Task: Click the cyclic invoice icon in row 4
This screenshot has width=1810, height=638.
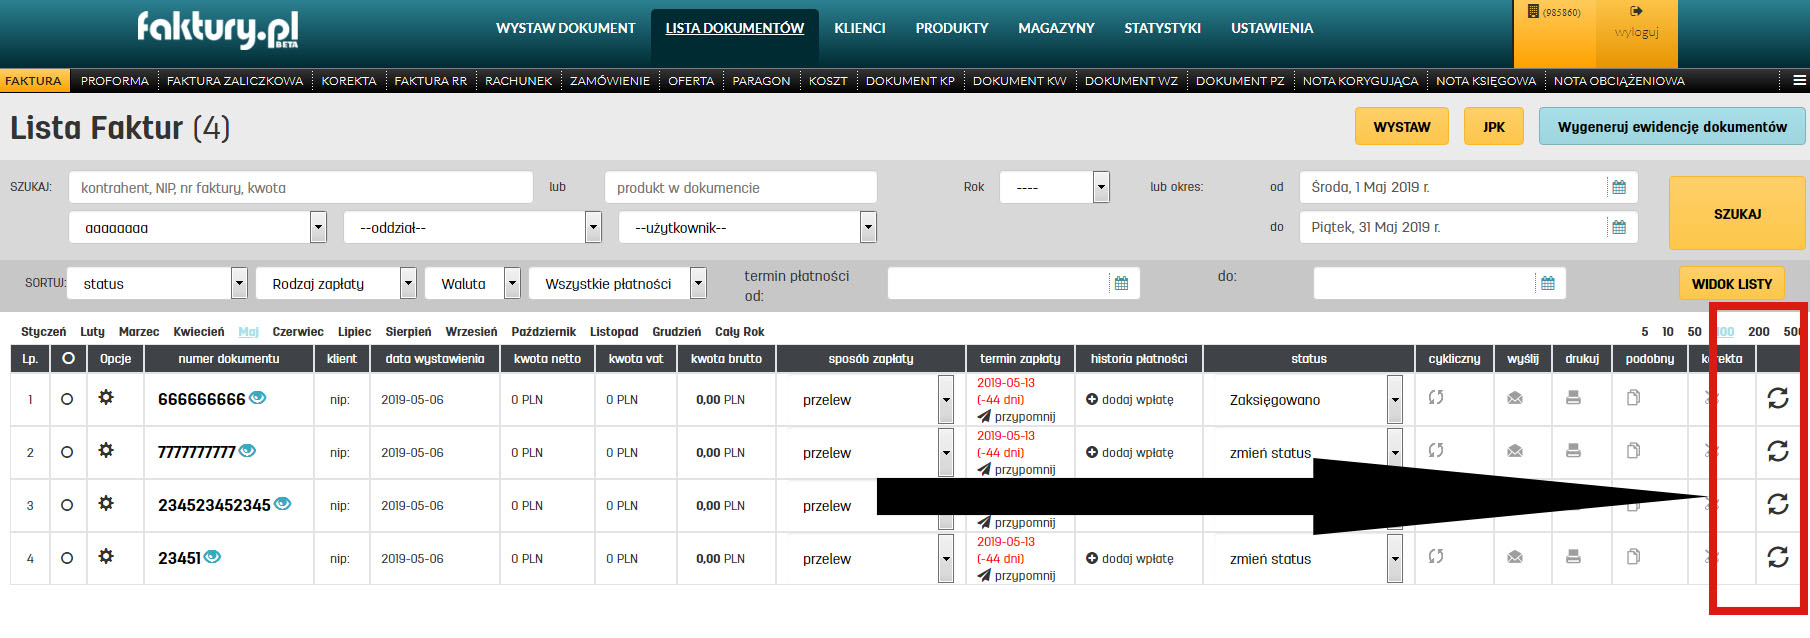Action: point(1436,557)
